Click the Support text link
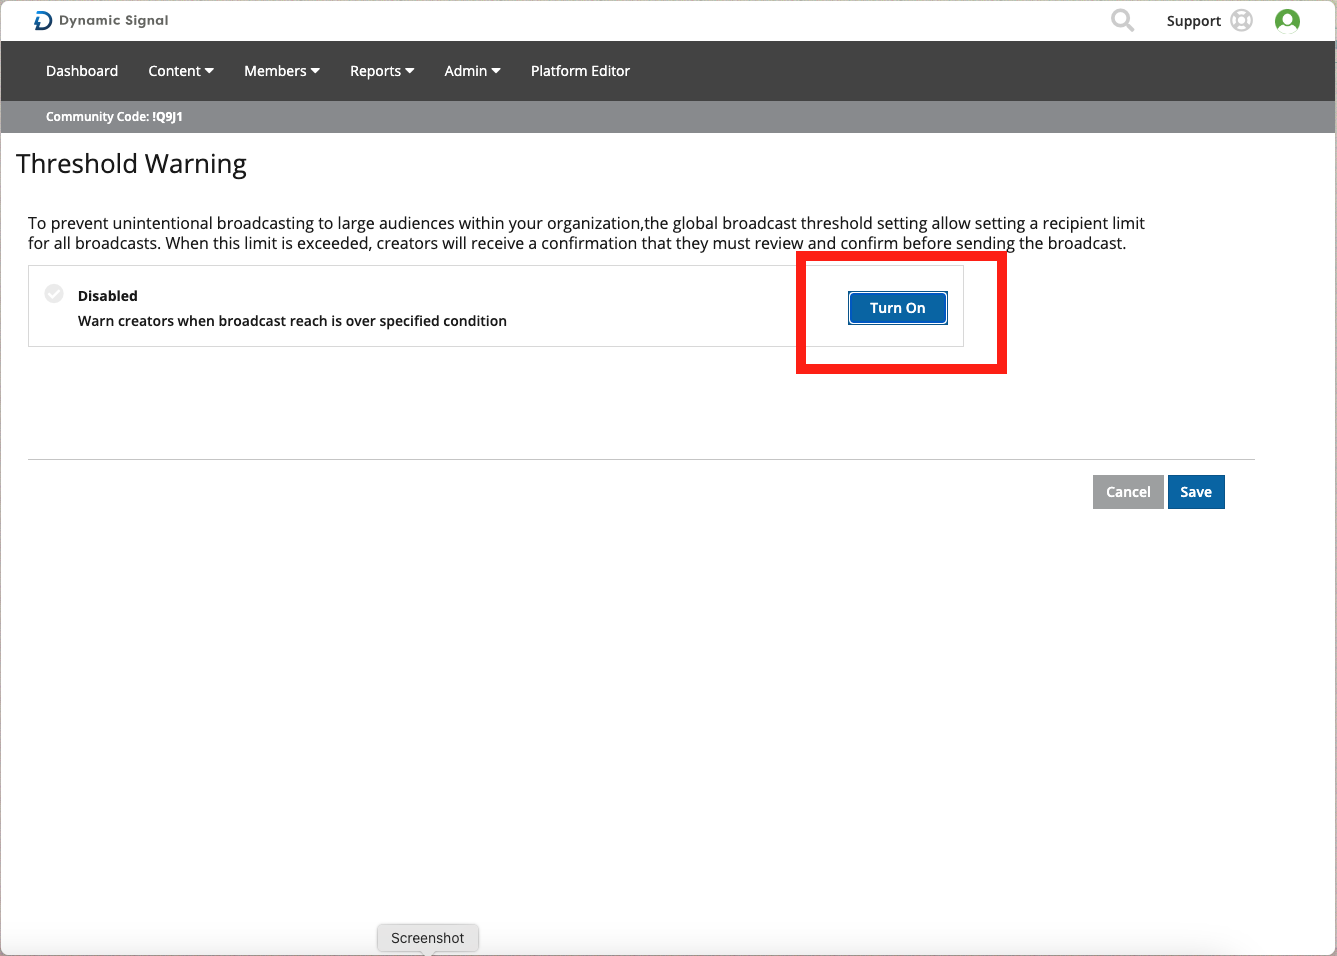This screenshot has width=1337, height=956. tap(1193, 21)
